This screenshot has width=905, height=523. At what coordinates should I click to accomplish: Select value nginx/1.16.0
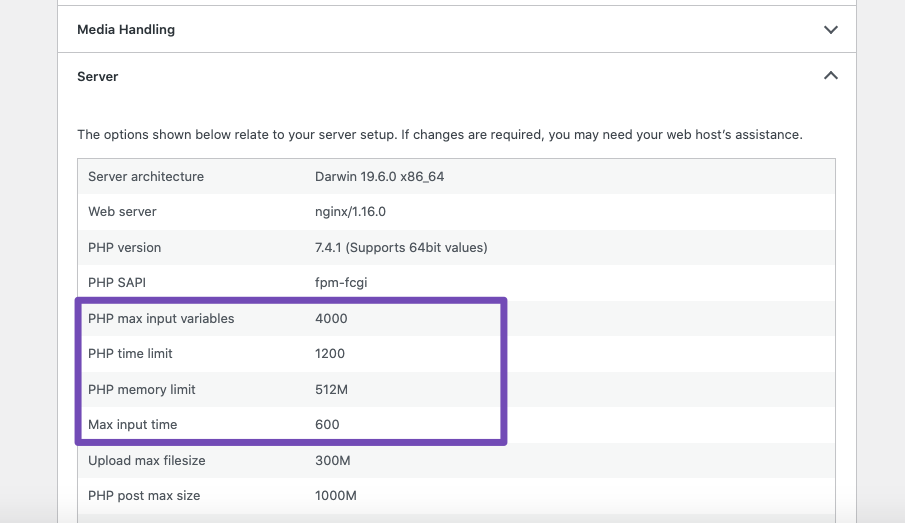click(x=350, y=212)
